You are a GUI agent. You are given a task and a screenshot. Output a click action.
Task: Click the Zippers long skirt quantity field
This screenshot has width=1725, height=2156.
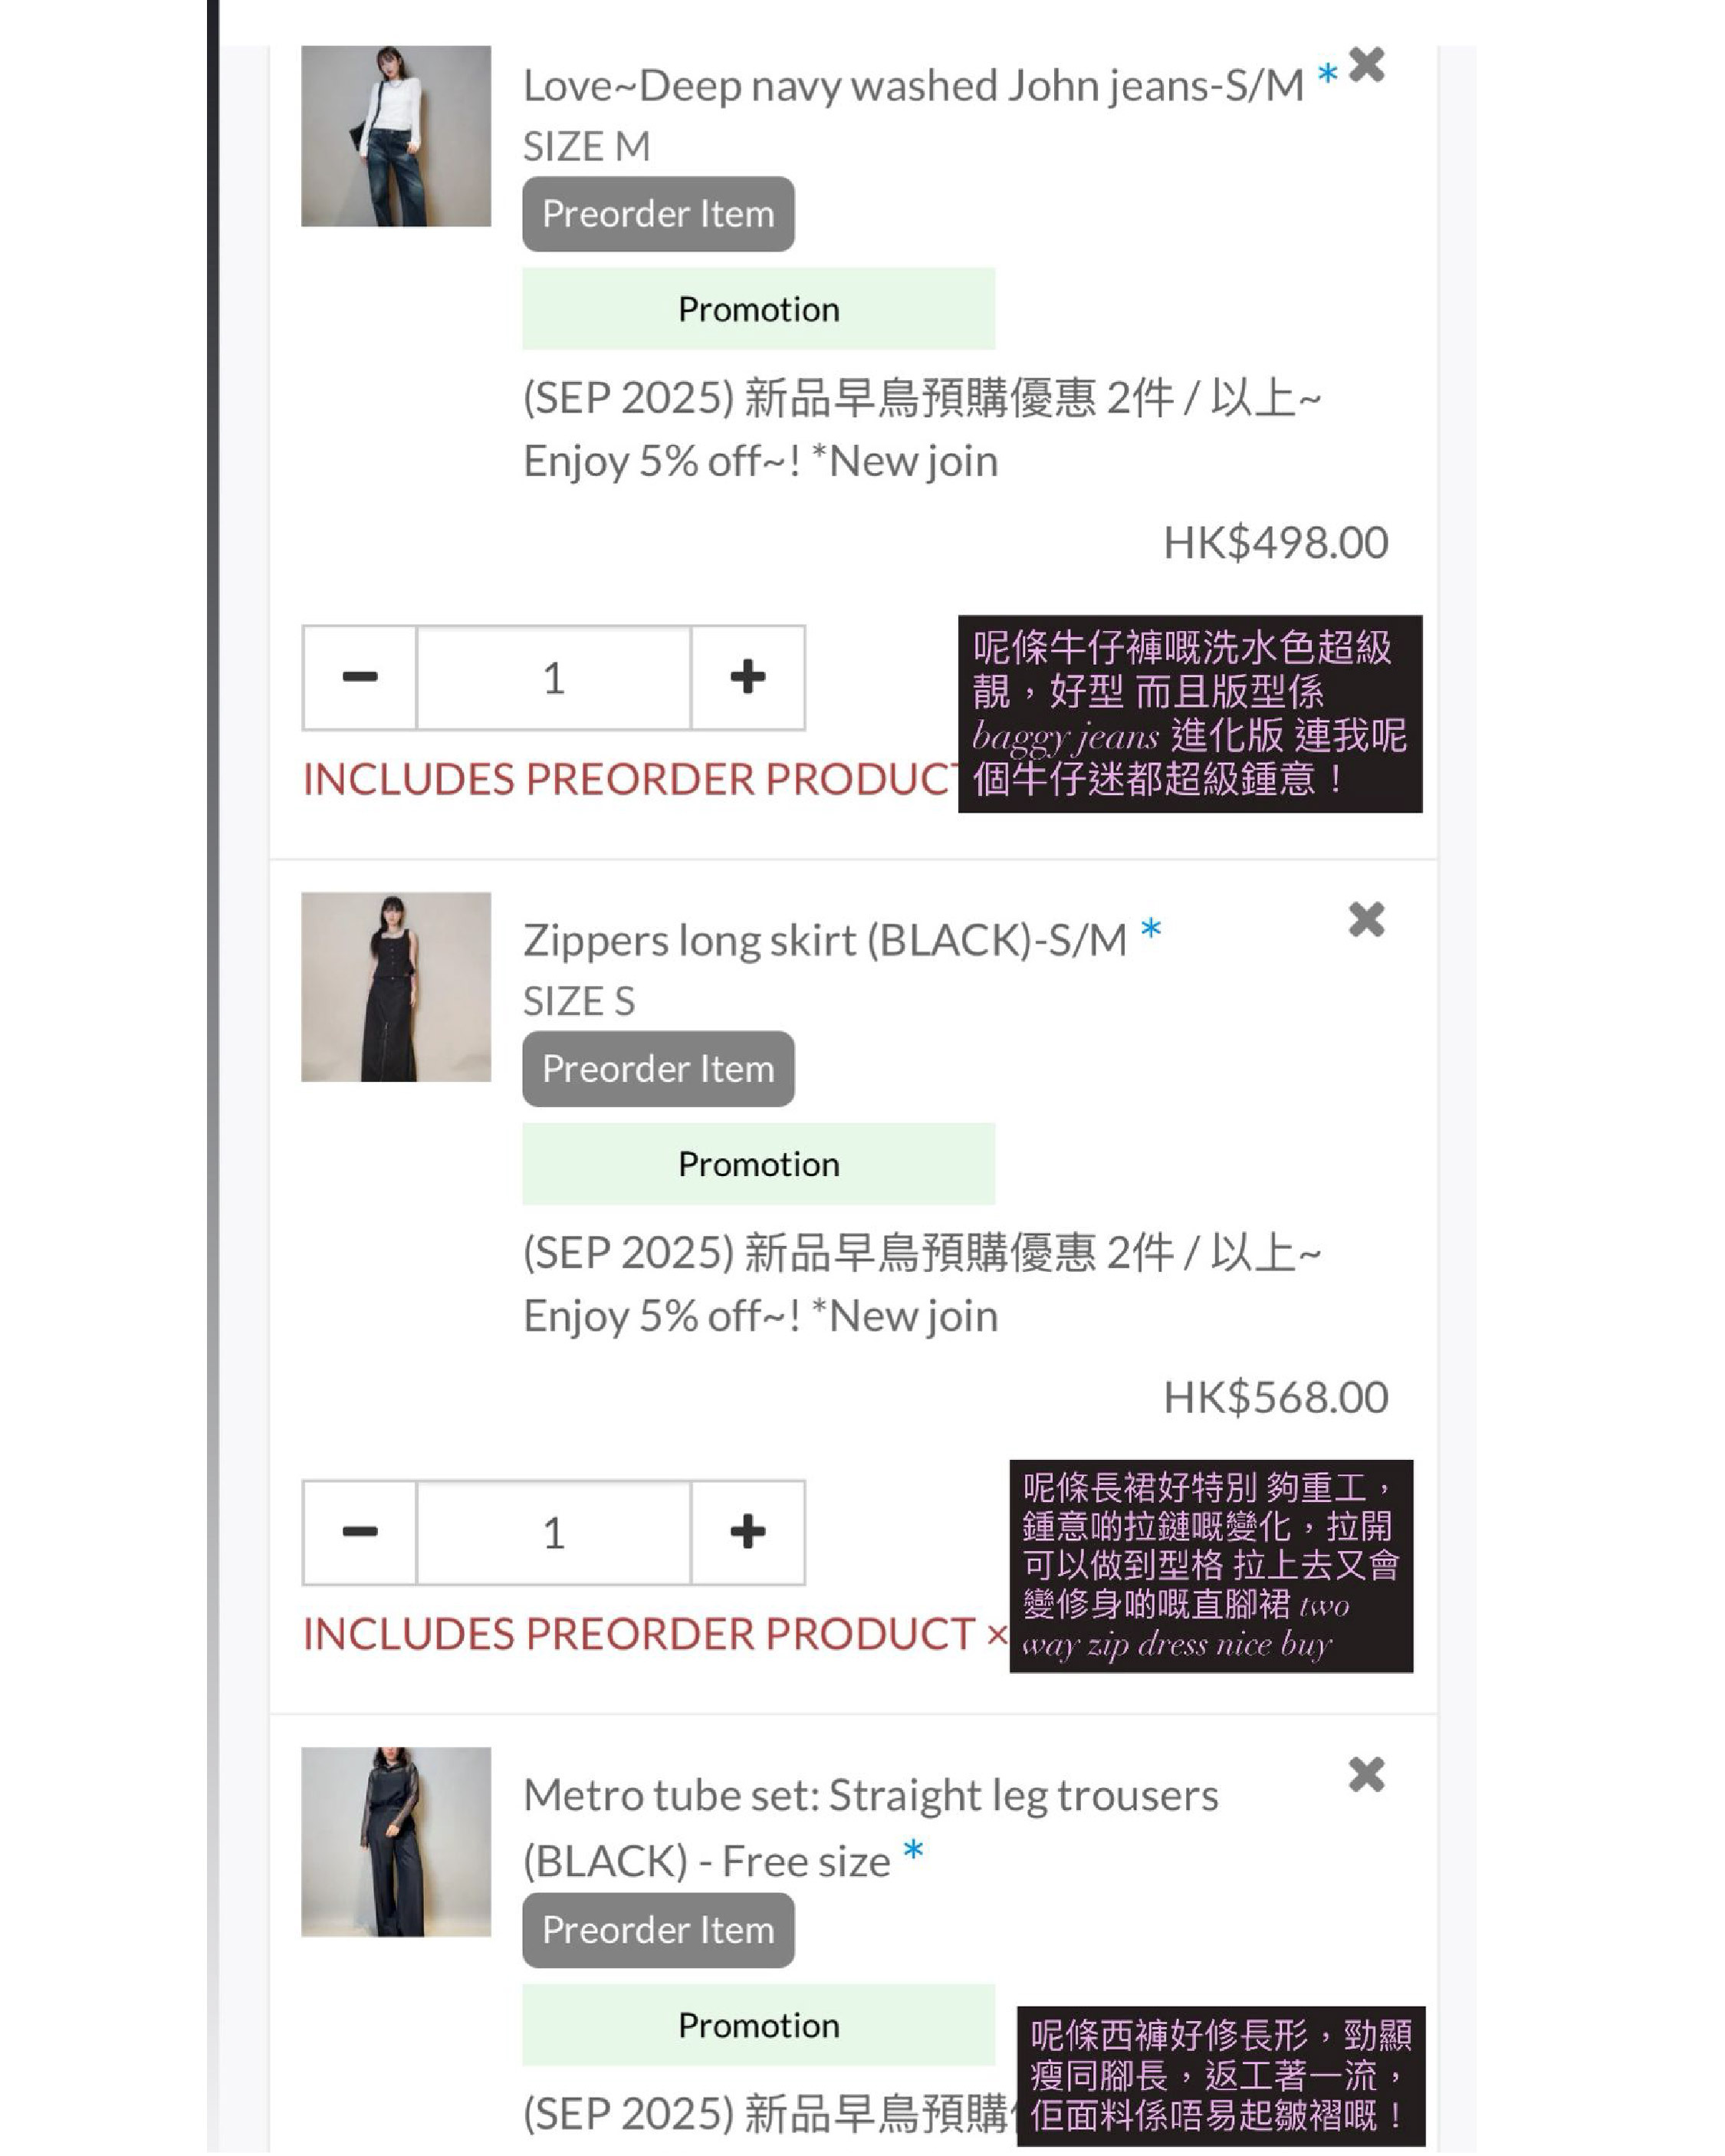[x=554, y=1532]
